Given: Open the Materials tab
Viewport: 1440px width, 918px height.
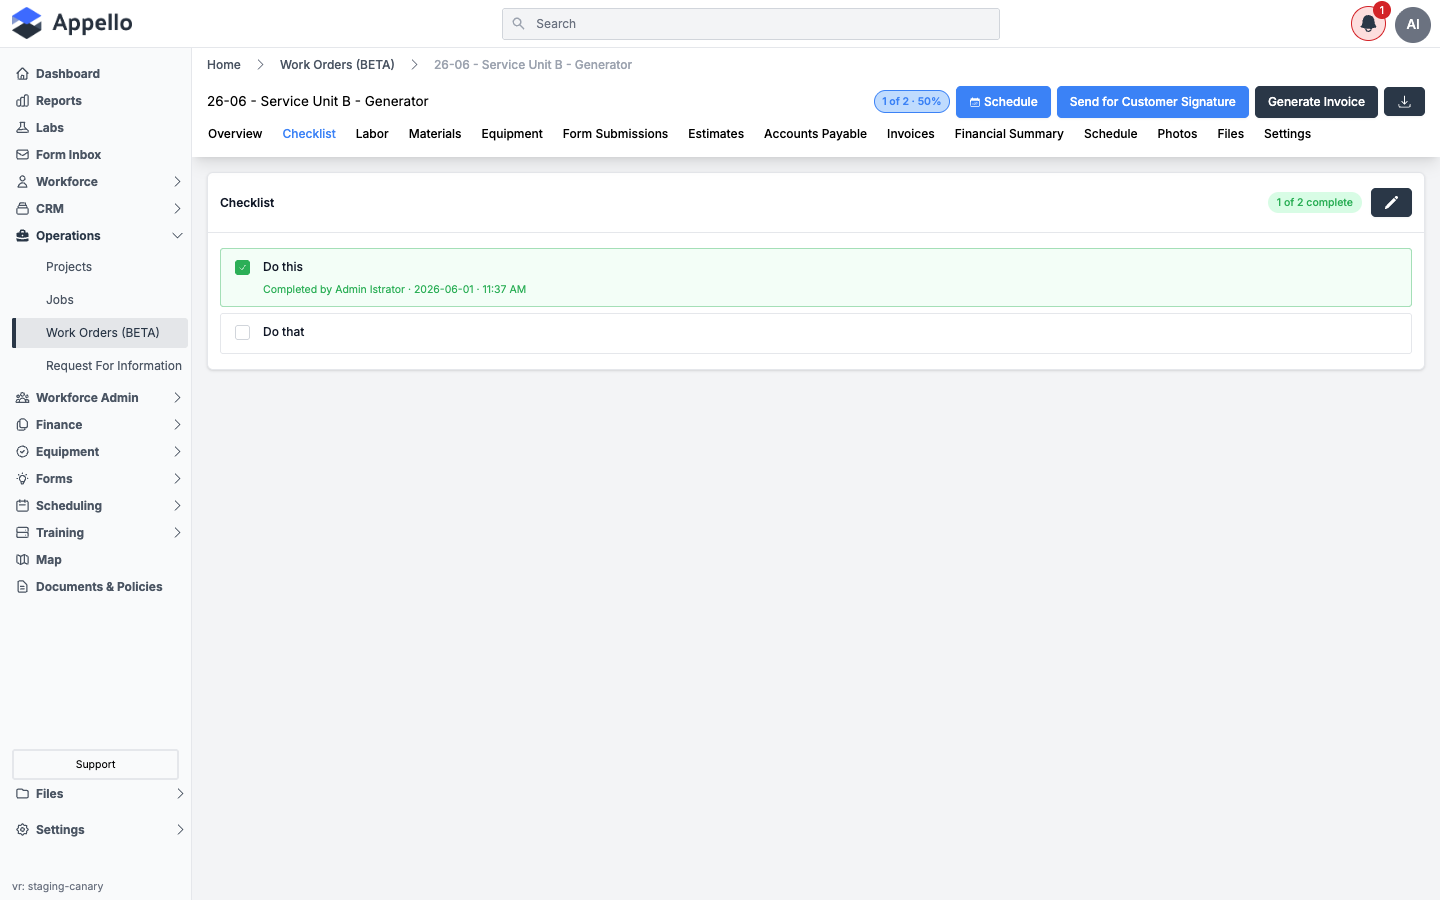Looking at the screenshot, I should 435,134.
